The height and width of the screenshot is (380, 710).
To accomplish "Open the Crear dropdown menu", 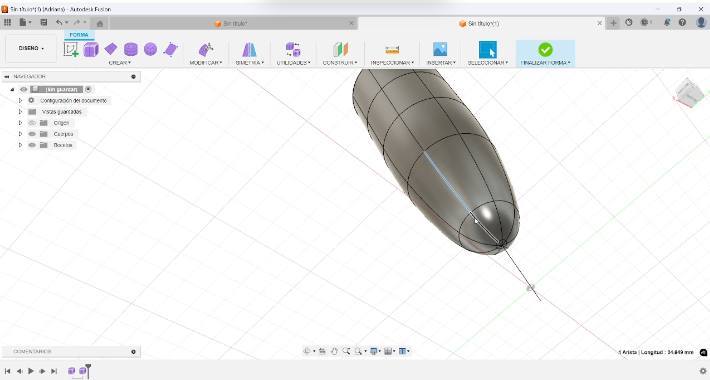I will pyautogui.click(x=120, y=63).
